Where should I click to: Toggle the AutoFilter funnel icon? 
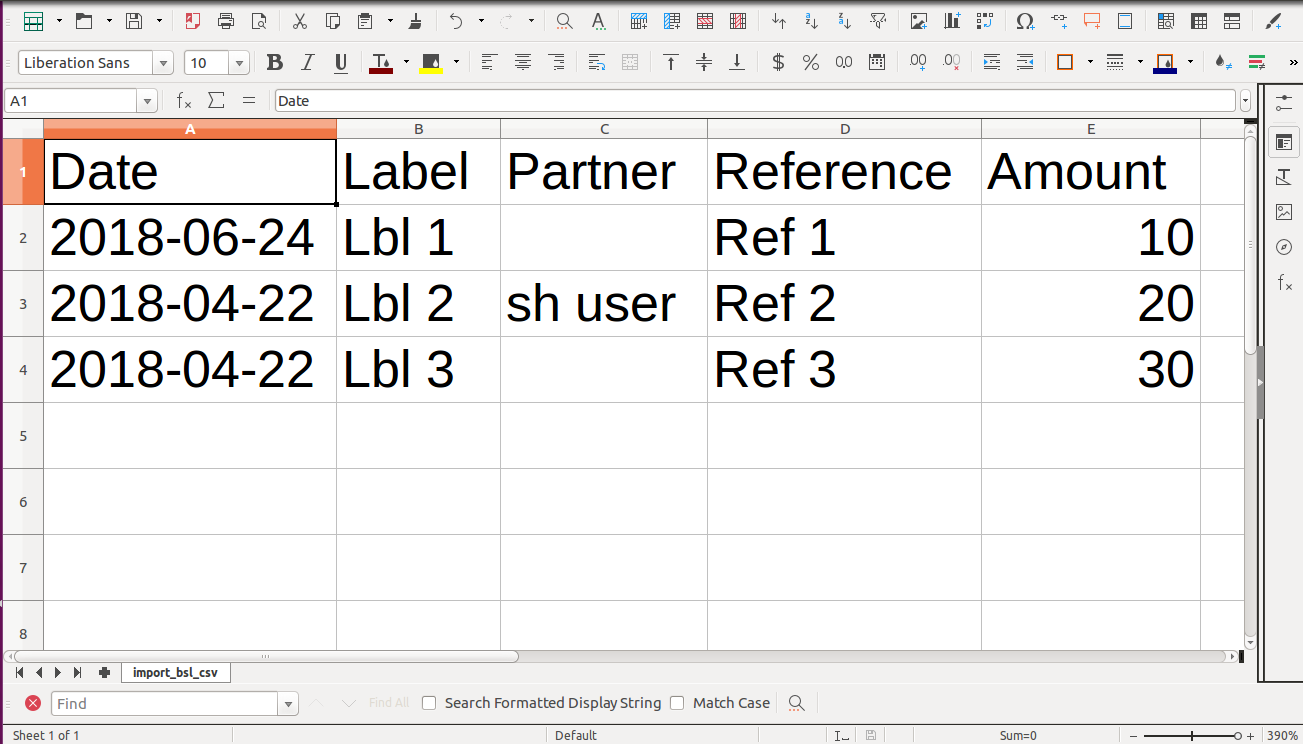coord(878,20)
